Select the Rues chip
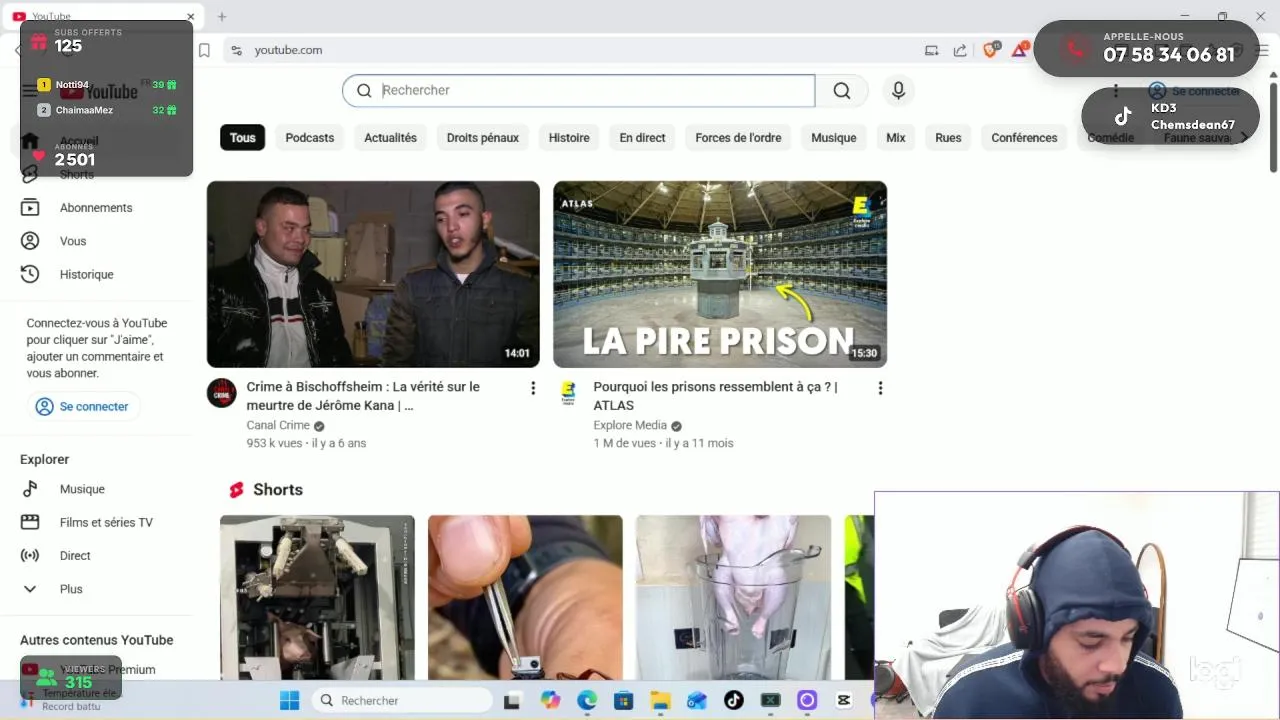The height and width of the screenshot is (720, 1280). [x=948, y=138]
